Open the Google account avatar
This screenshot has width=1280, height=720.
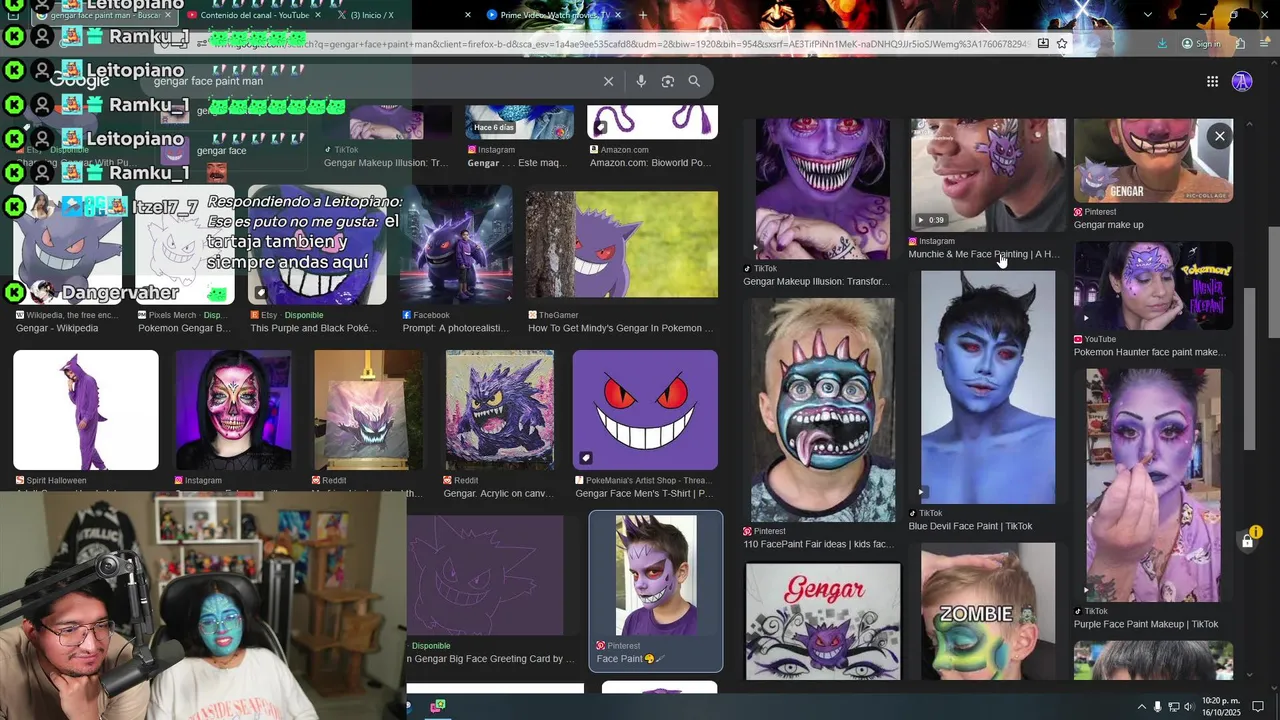(x=1242, y=82)
